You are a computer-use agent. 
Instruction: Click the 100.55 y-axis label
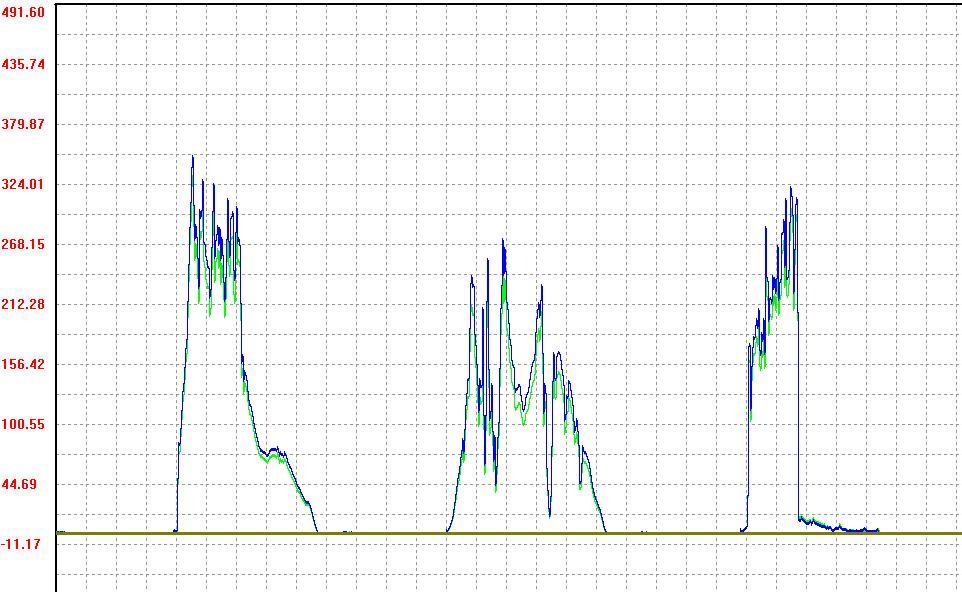coord(23,424)
